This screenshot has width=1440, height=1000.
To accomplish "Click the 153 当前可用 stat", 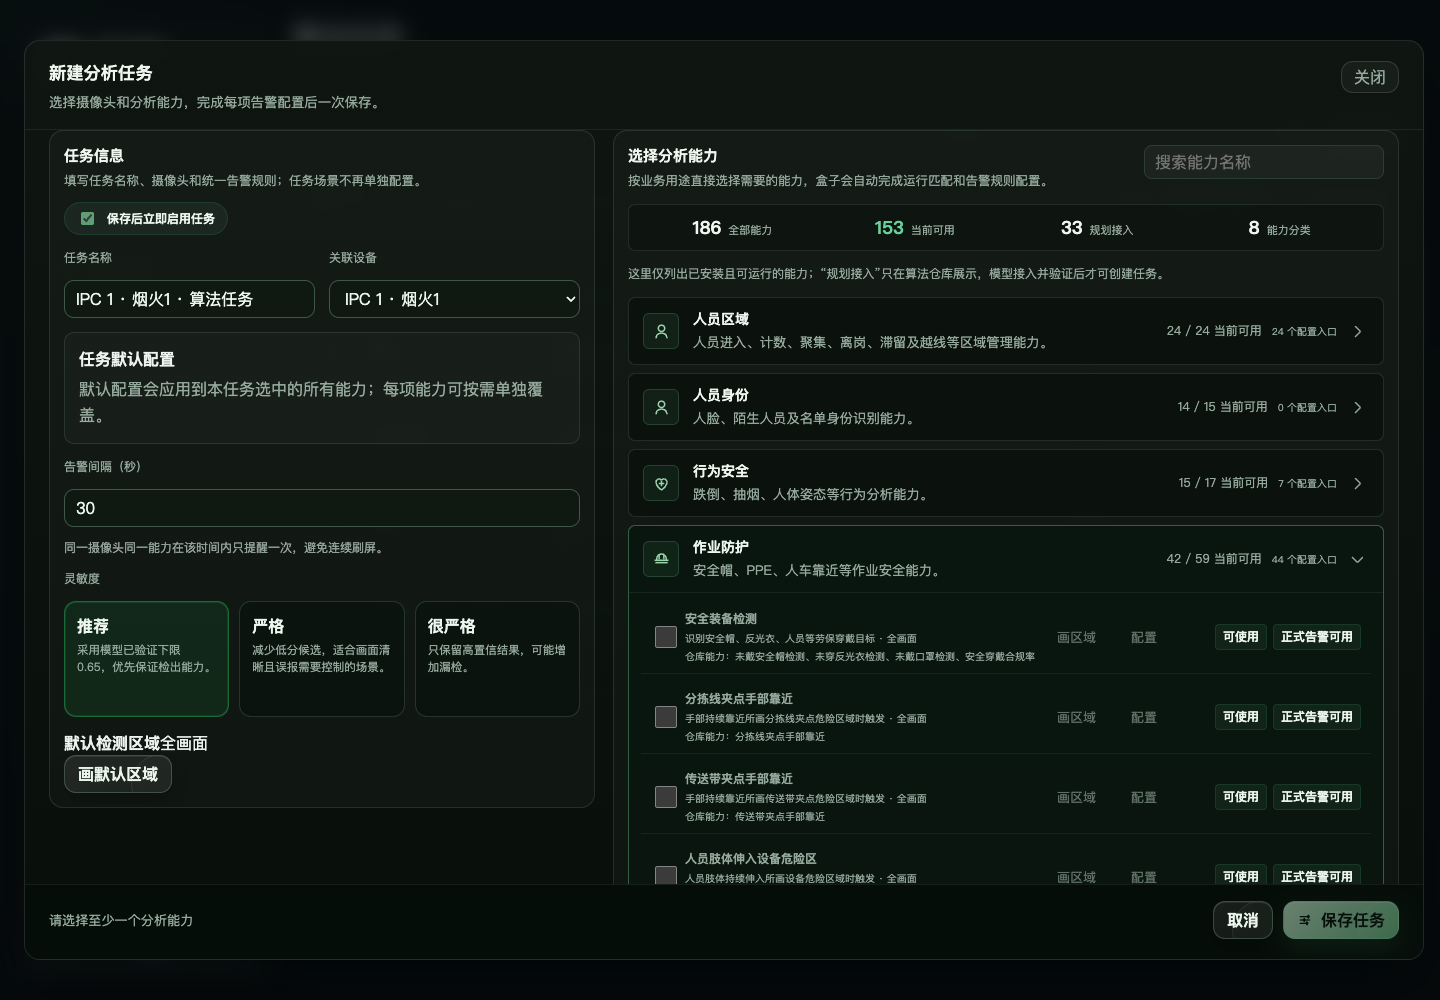I will point(914,228).
